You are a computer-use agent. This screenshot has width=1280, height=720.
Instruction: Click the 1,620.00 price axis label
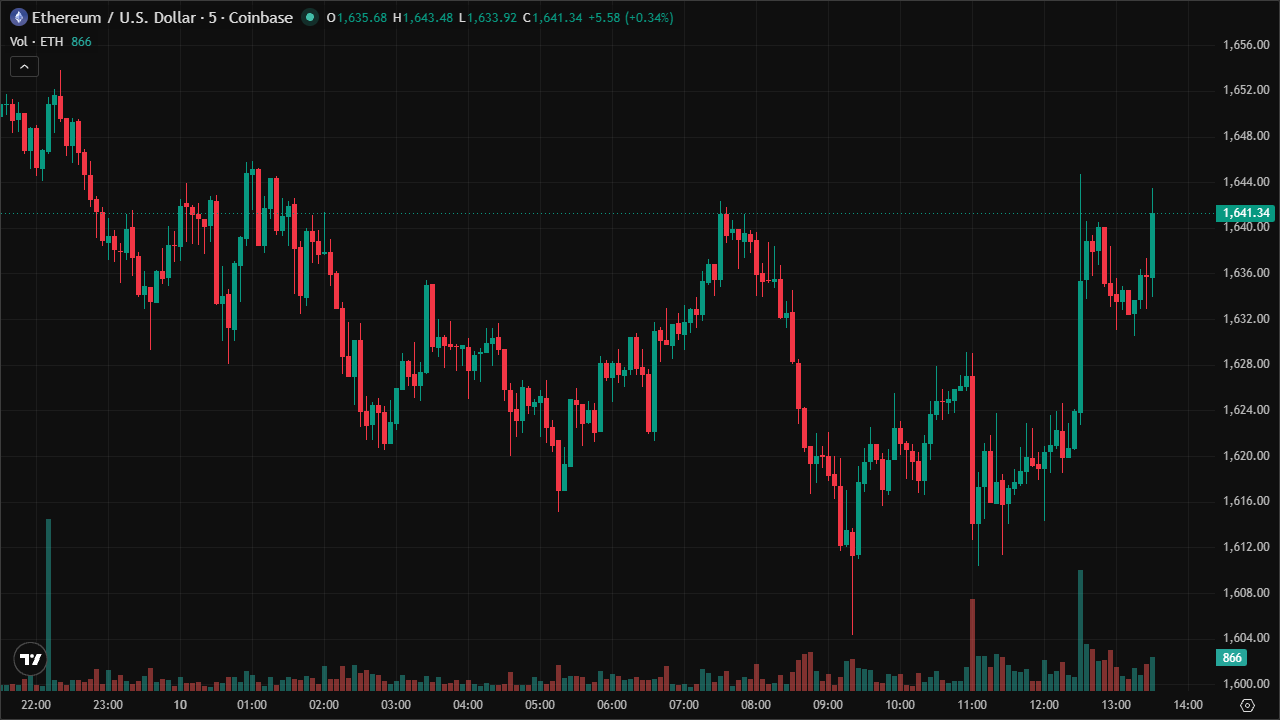[1245, 456]
